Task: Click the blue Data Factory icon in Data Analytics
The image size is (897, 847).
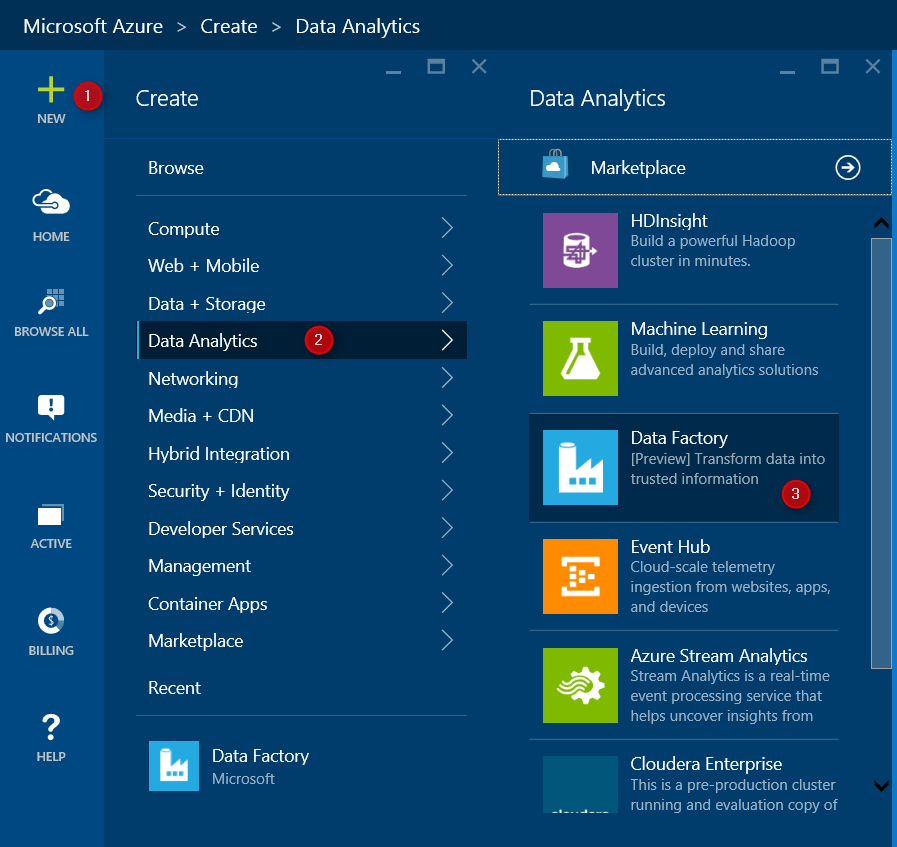Action: [580, 467]
